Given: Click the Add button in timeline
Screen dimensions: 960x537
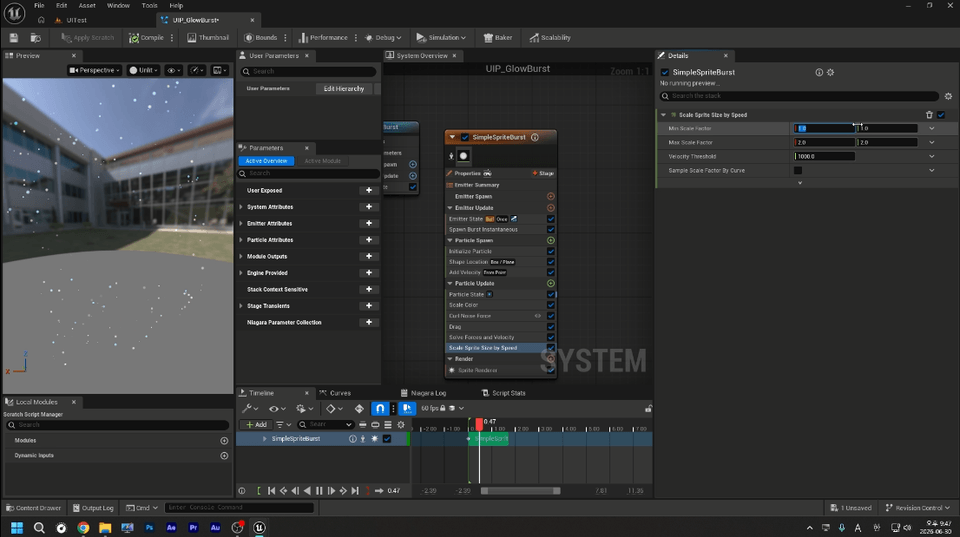Looking at the screenshot, I should coord(256,424).
